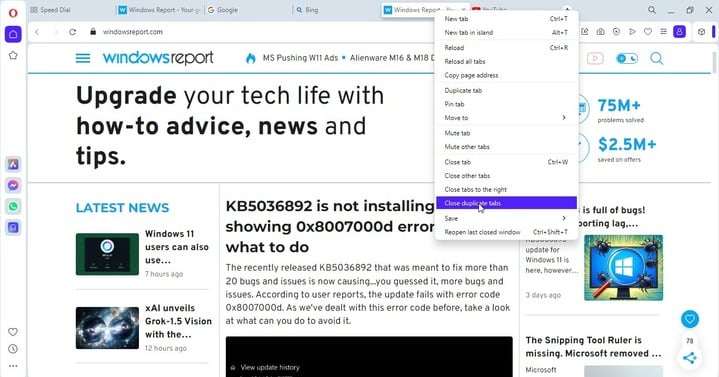
Task: Click the padlock site security icon
Action: [93, 32]
